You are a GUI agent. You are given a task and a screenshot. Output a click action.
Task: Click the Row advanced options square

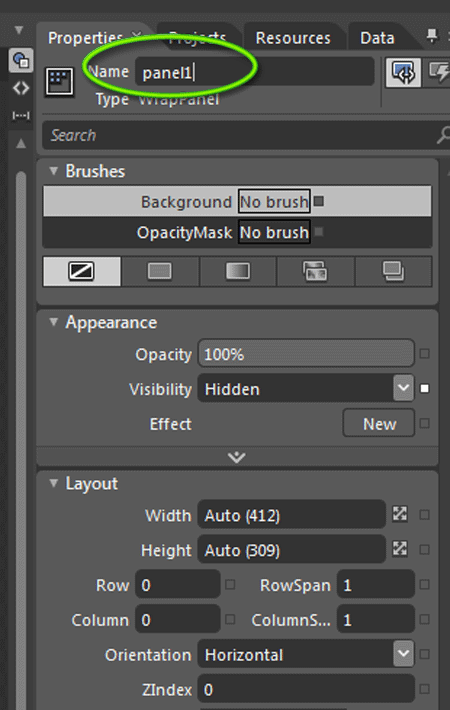230,585
